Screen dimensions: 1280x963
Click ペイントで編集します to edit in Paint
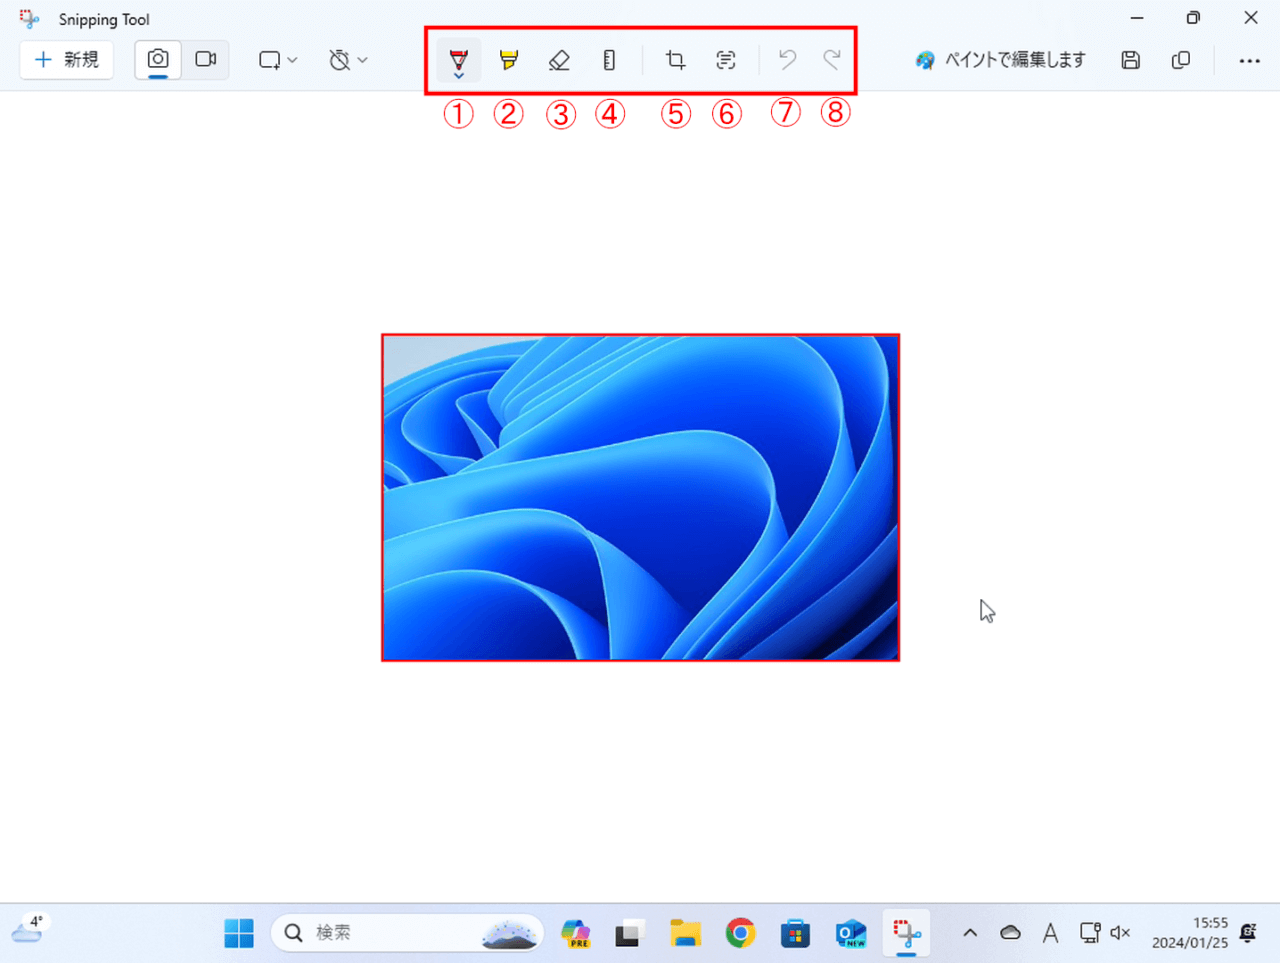[x=1000, y=60]
